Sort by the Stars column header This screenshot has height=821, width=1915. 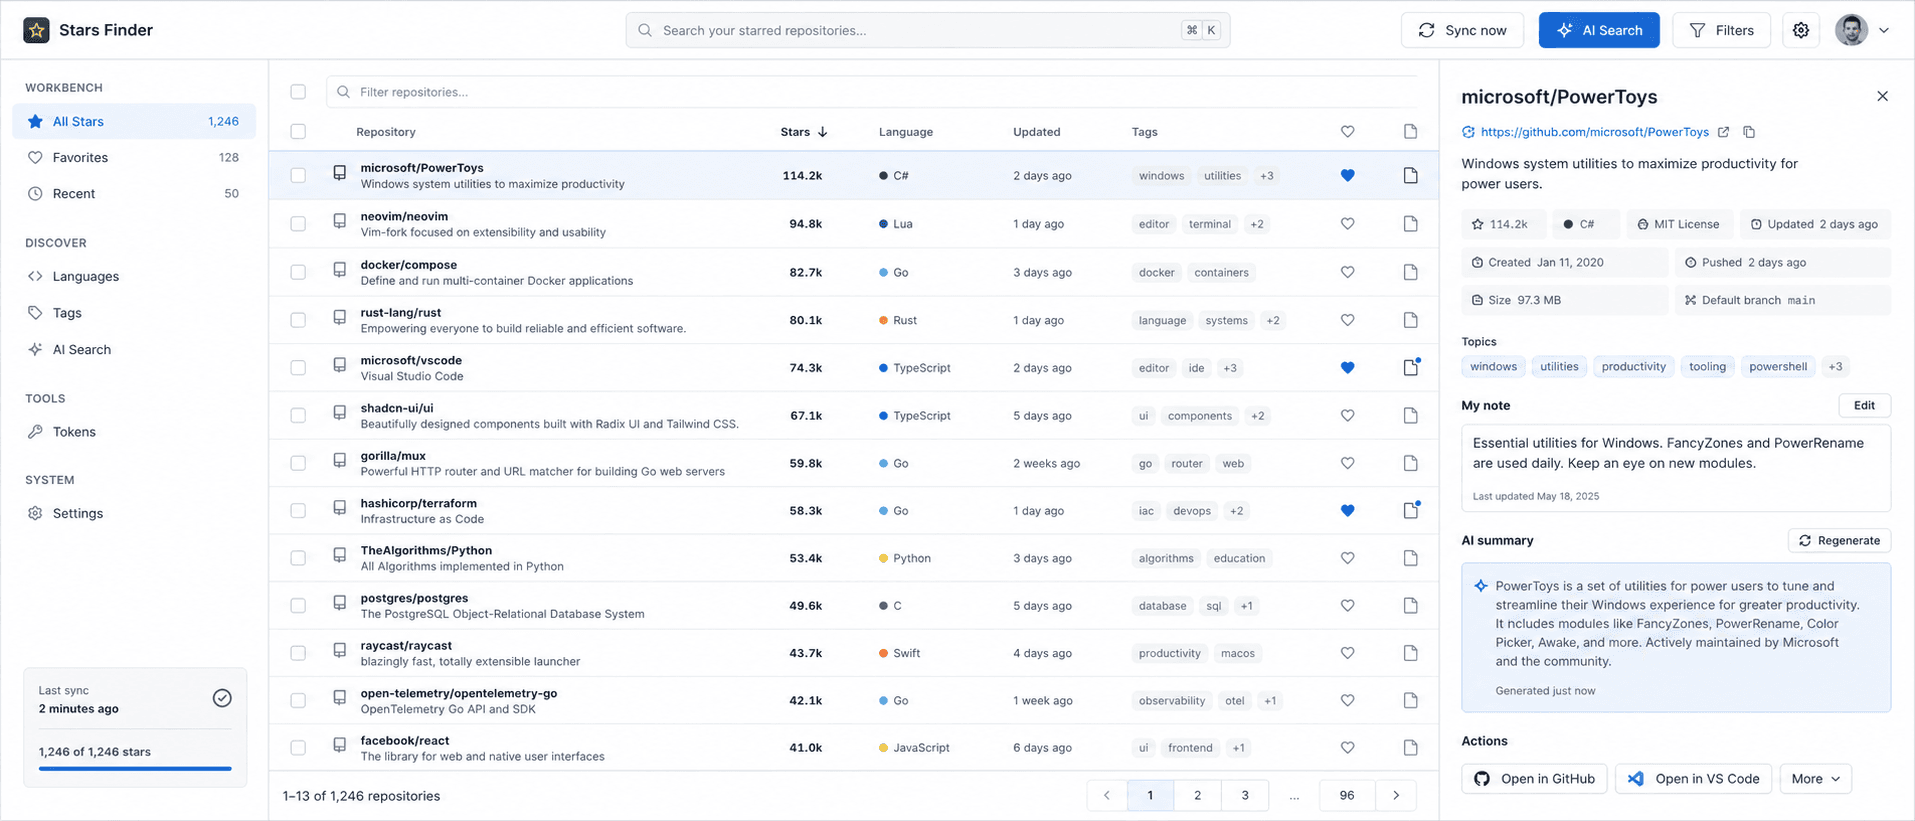pyautogui.click(x=804, y=132)
